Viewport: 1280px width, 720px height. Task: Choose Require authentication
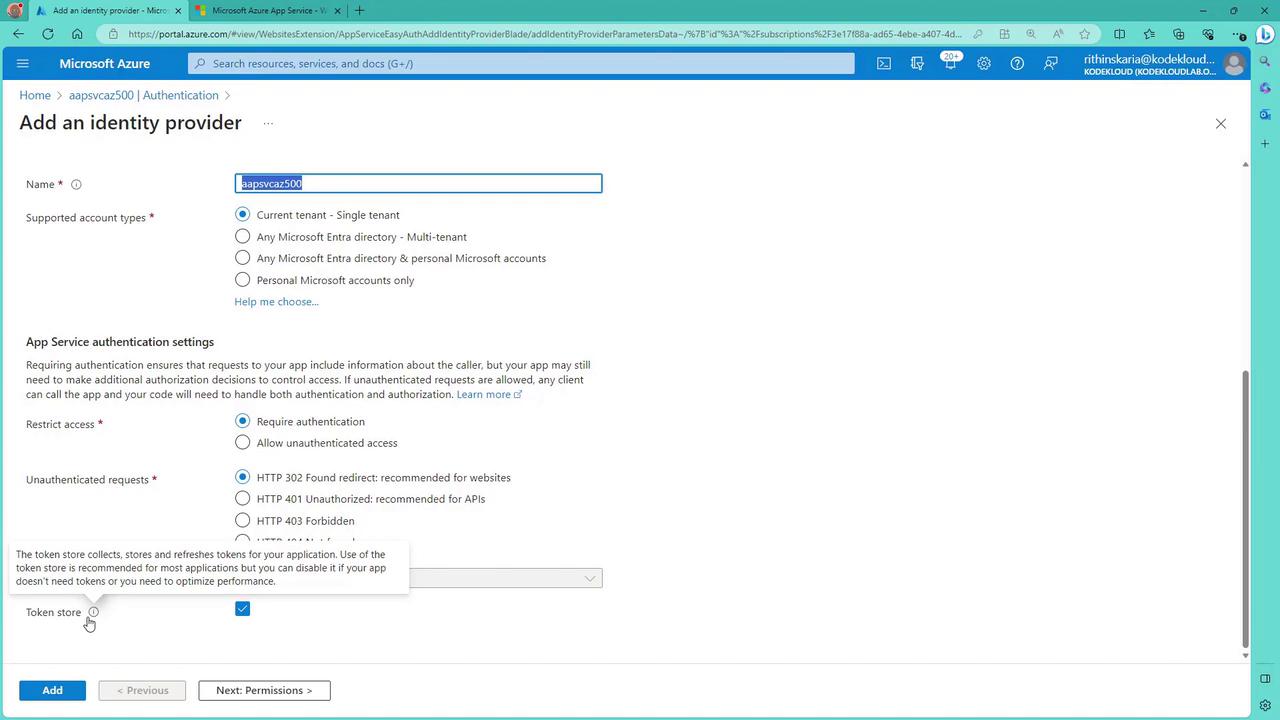tap(242, 421)
